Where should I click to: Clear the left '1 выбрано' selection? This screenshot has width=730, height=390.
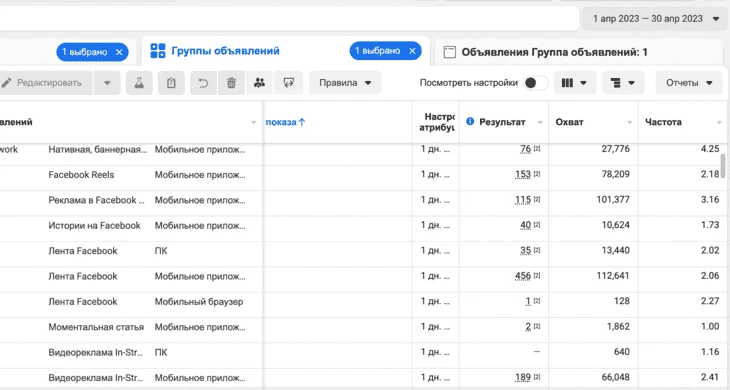pos(119,52)
